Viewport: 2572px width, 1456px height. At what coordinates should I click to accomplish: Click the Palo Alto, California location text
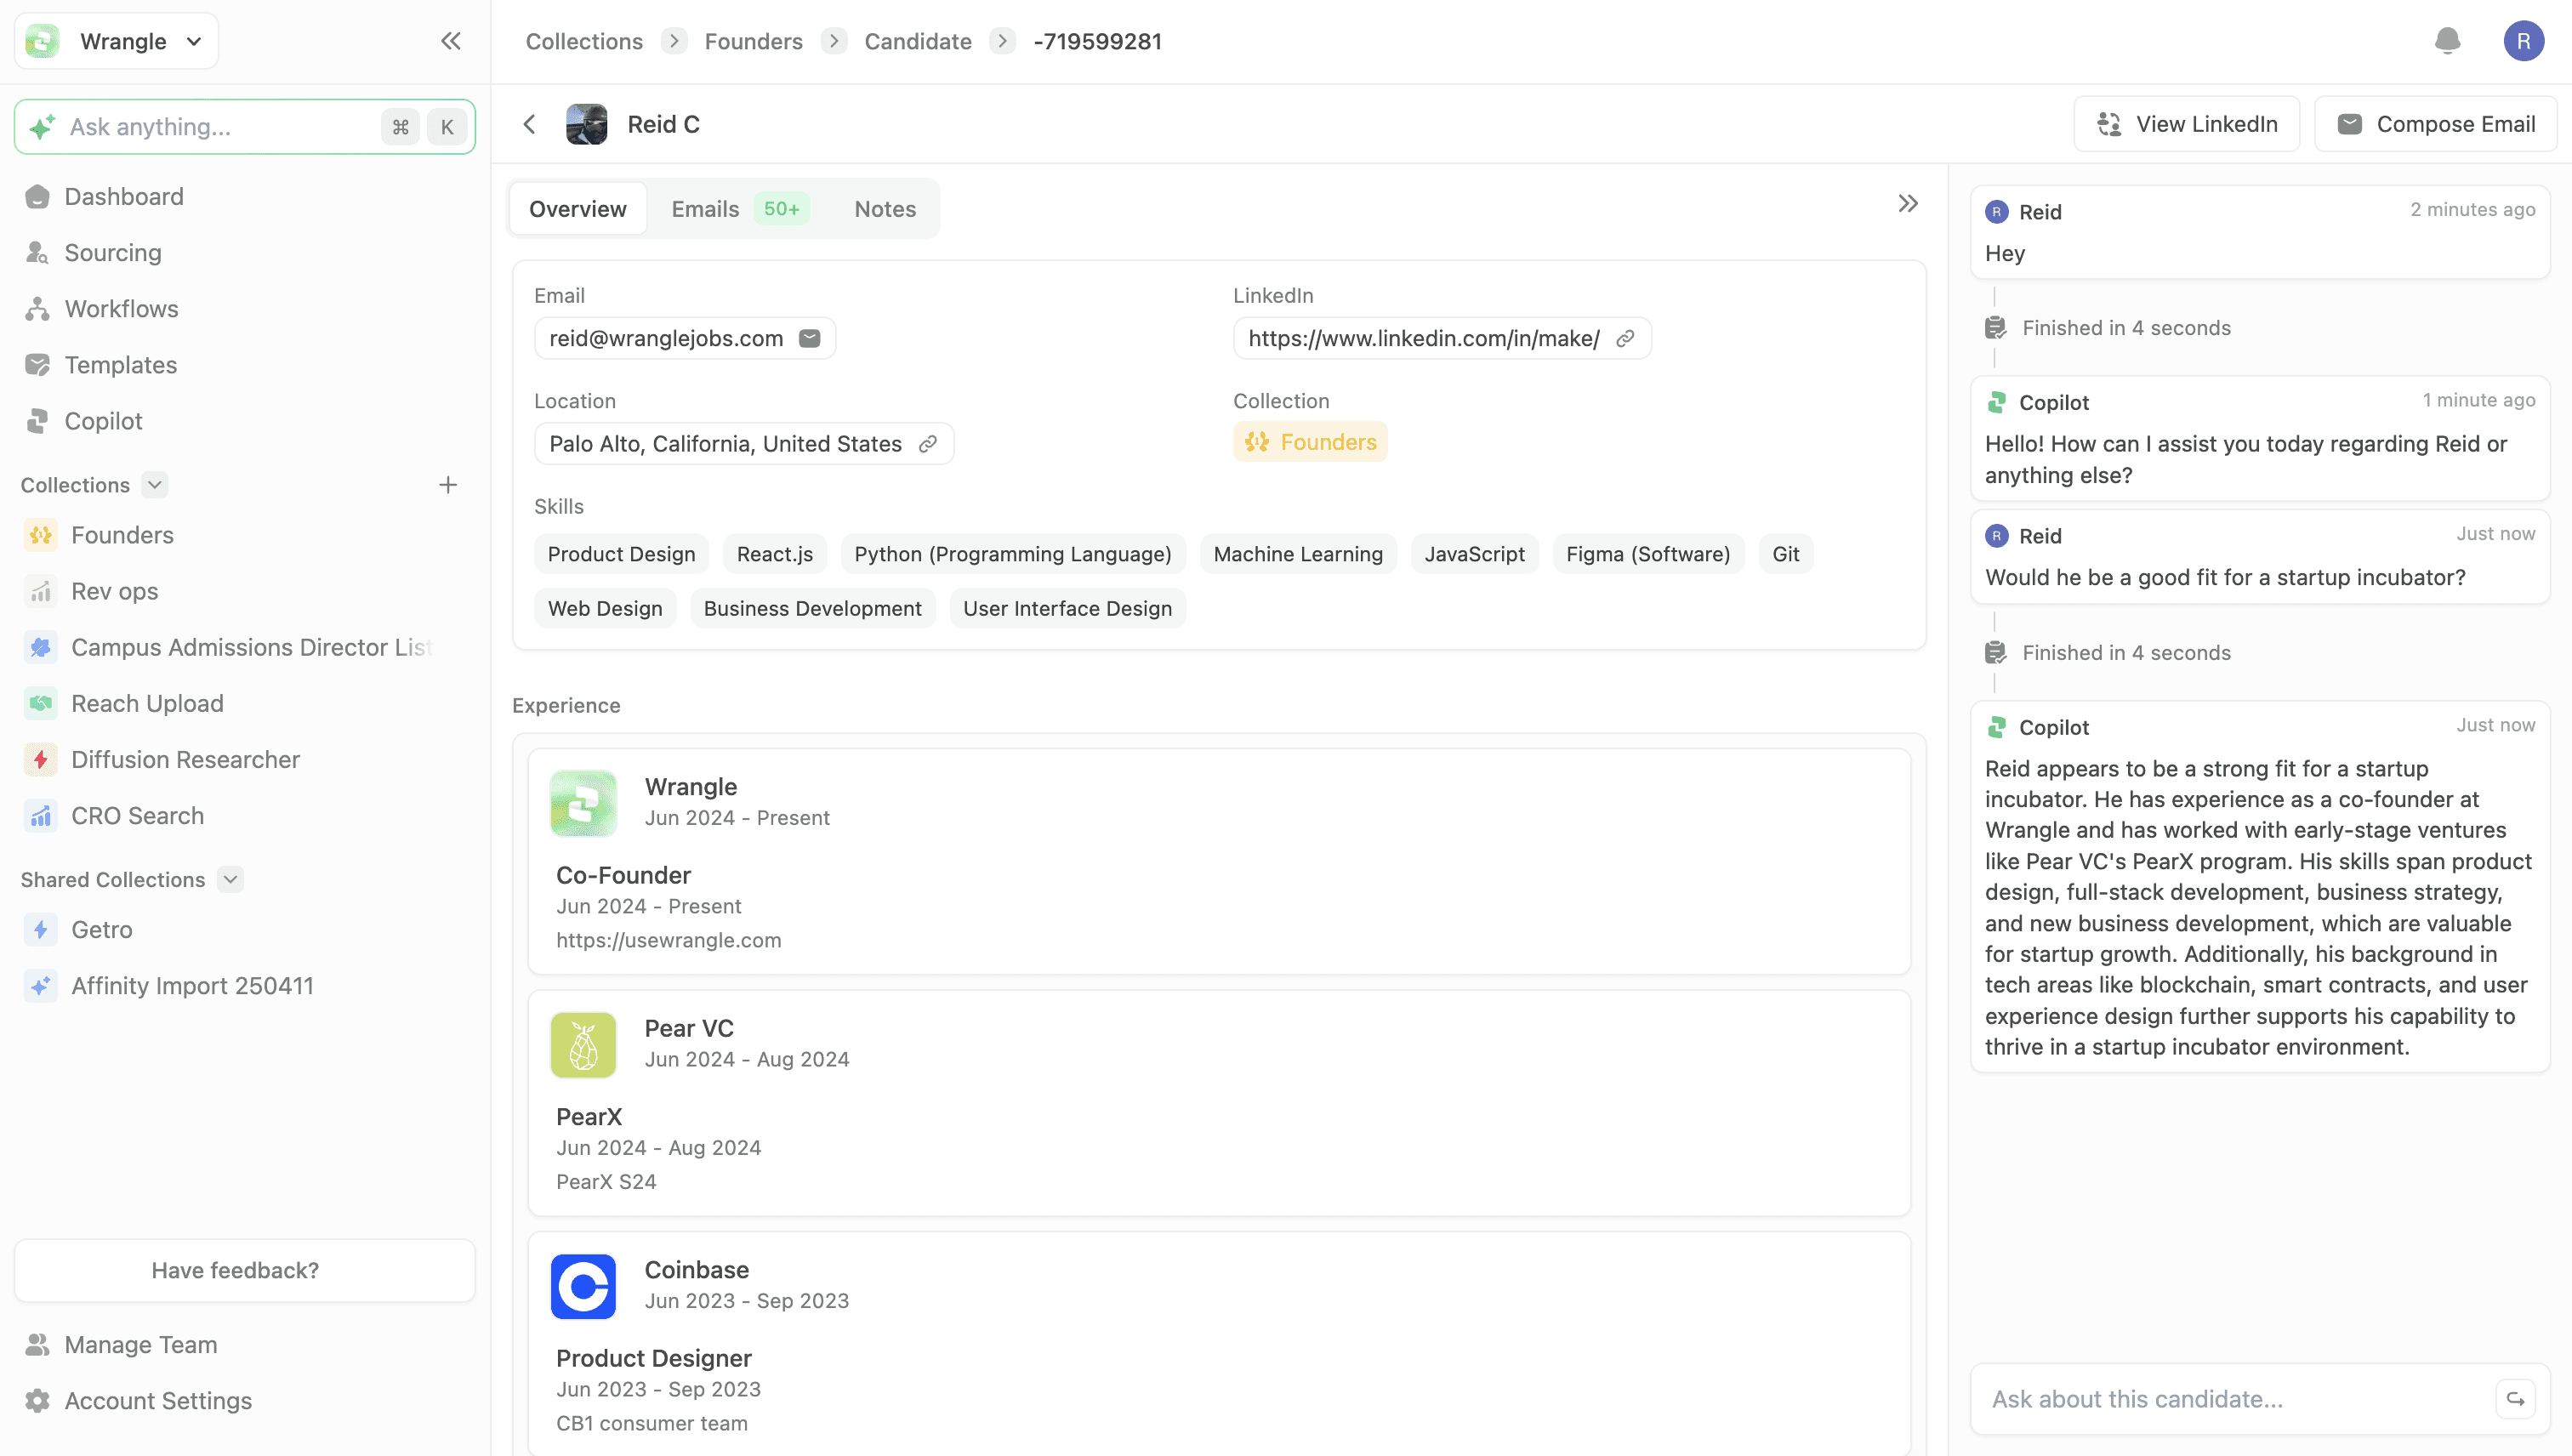click(x=725, y=444)
